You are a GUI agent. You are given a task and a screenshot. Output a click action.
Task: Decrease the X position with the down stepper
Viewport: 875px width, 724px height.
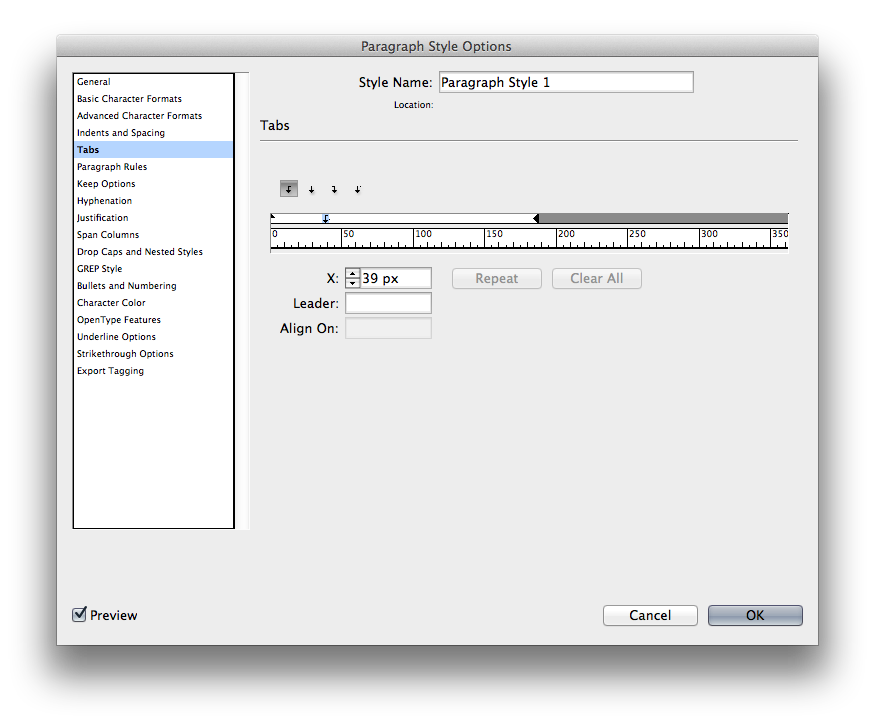pos(353,283)
